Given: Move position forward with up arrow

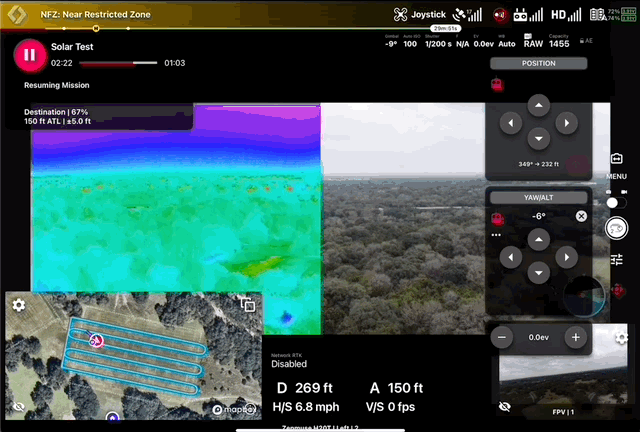Looking at the screenshot, I should pos(539,105).
